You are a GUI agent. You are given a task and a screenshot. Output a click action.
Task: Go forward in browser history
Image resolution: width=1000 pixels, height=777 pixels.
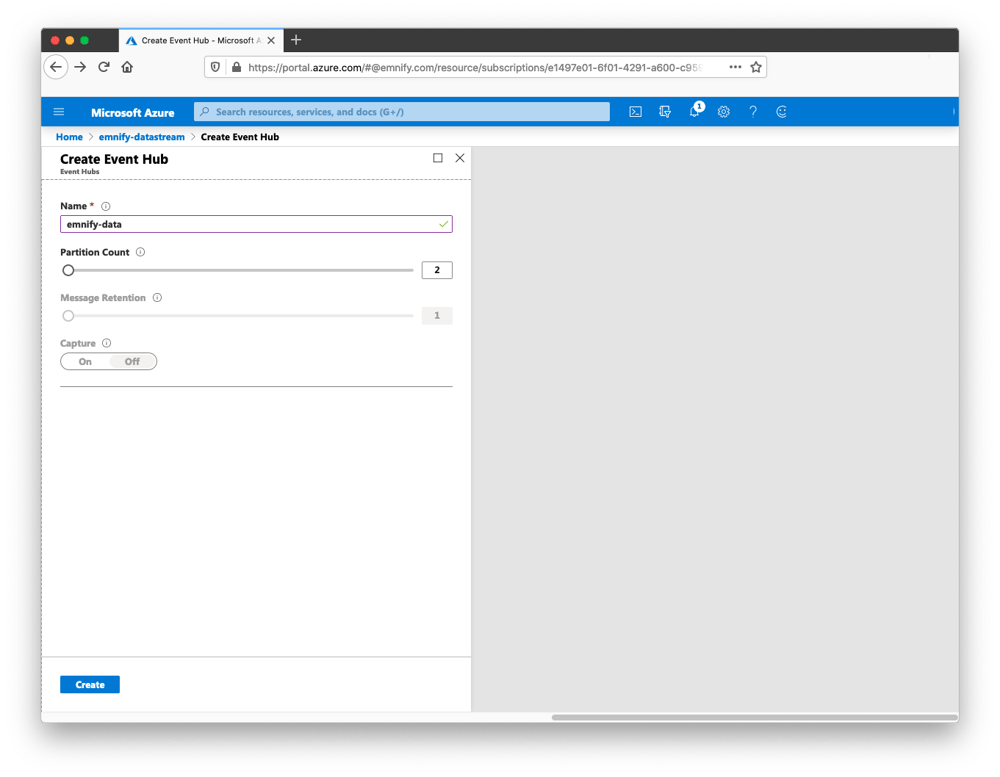click(80, 67)
